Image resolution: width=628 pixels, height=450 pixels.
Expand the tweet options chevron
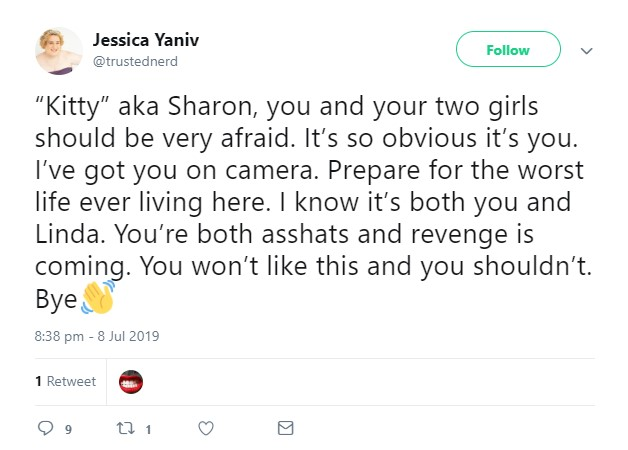point(586,51)
